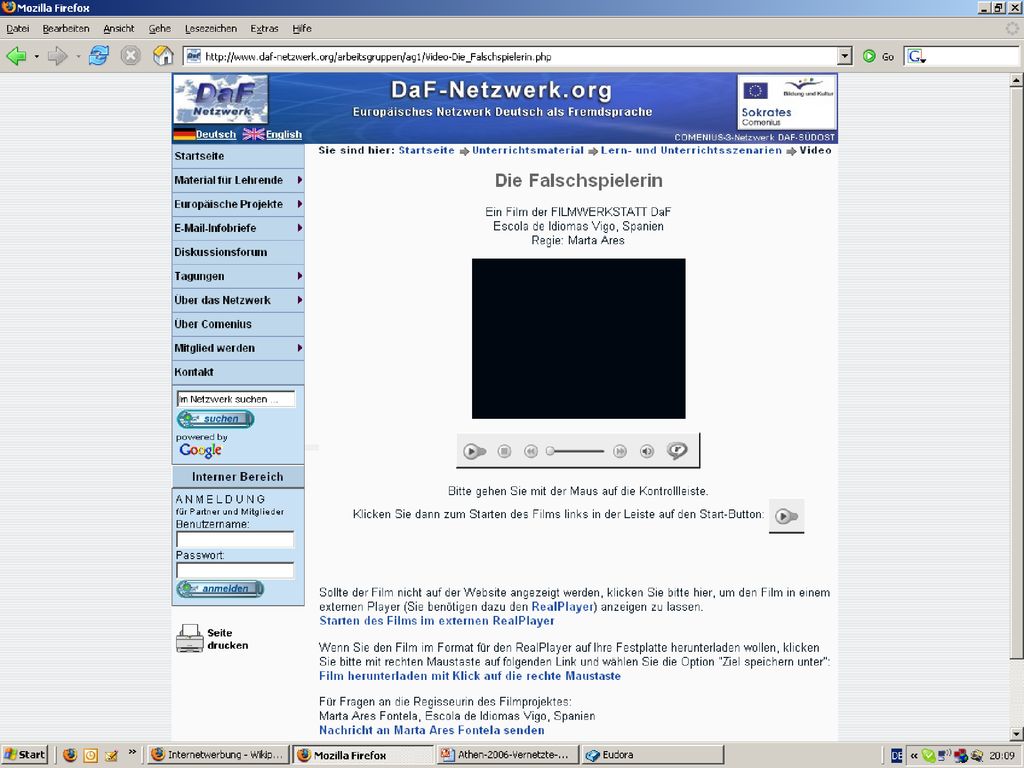Screen dimensions: 1024x768
Task: Rewind the video with the rewind button
Action: pyautogui.click(x=531, y=451)
